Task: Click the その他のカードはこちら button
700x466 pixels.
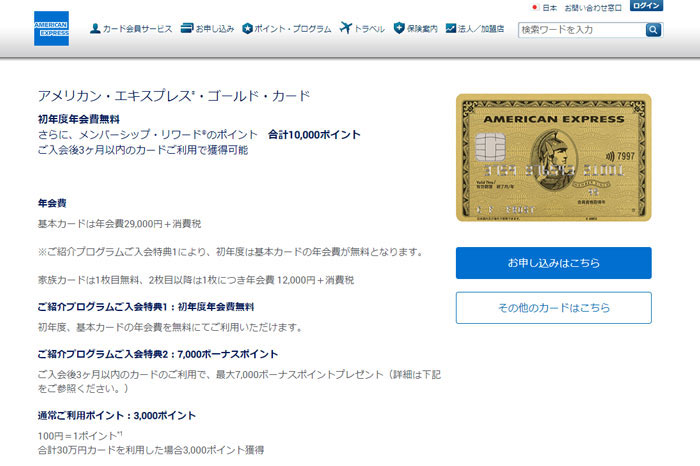Action: pos(554,308)
